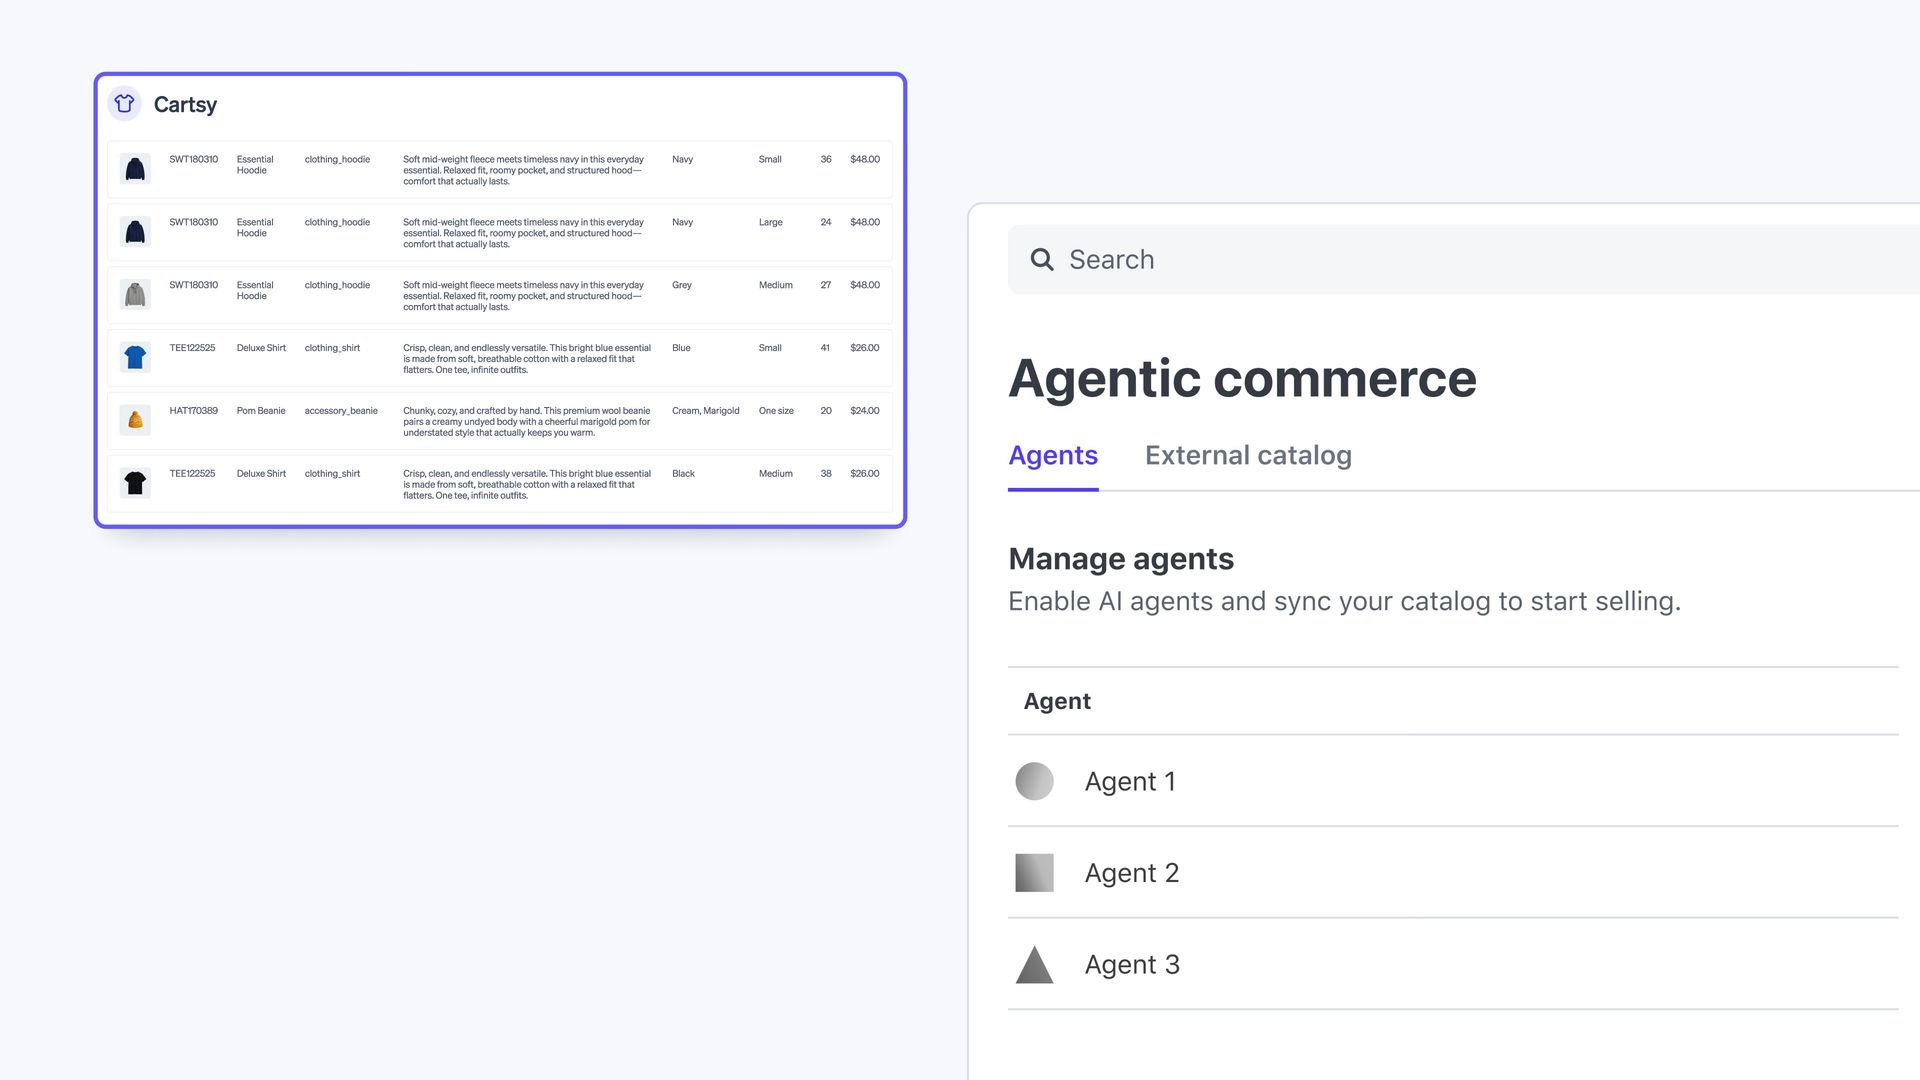
Task: Click the HAT170389 SKU cell
Action: (193, 411)
